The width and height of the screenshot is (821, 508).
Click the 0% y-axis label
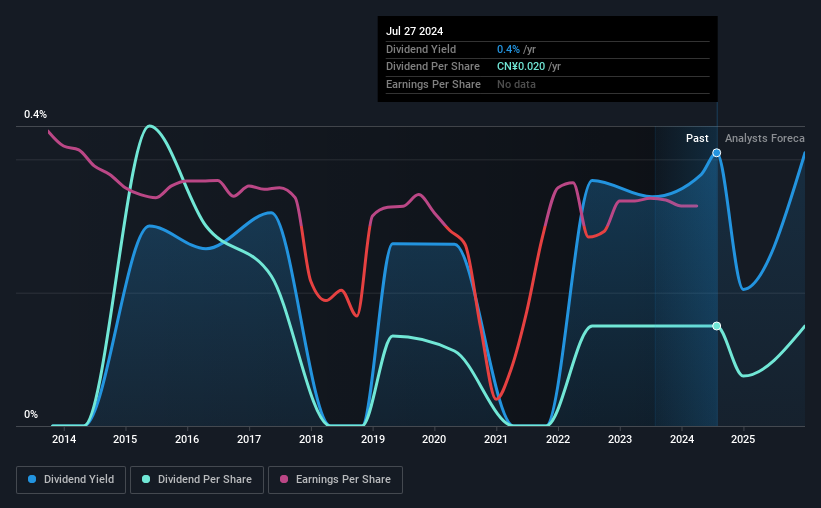31,414
